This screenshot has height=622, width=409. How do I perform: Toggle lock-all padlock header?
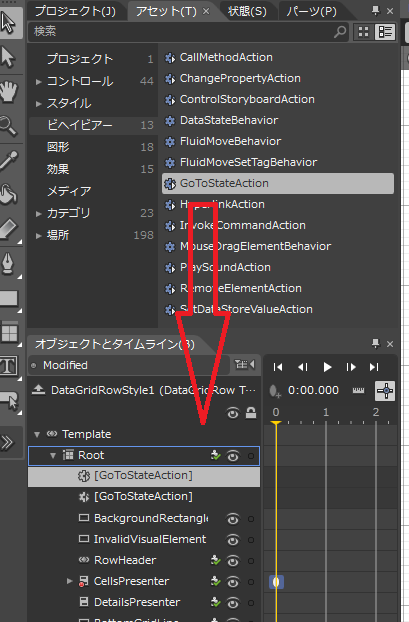251,413
